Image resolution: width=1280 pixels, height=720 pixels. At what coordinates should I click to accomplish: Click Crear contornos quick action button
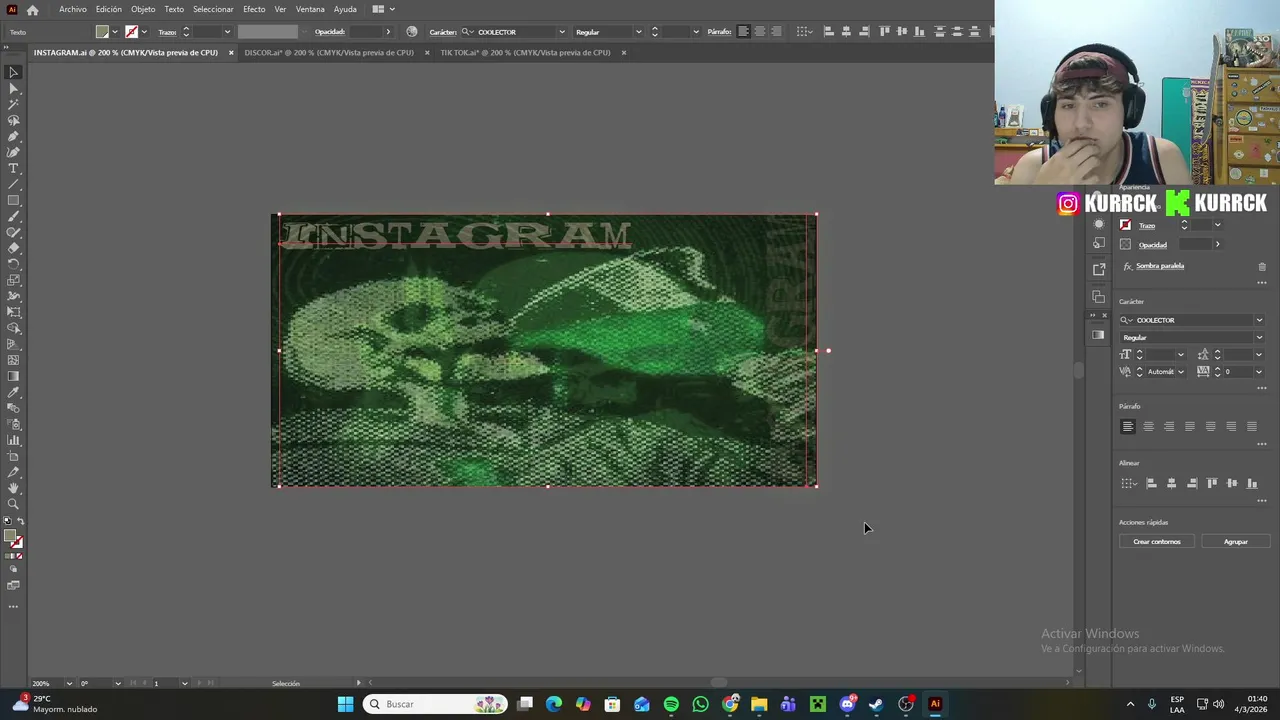(x=1157, y=542)
